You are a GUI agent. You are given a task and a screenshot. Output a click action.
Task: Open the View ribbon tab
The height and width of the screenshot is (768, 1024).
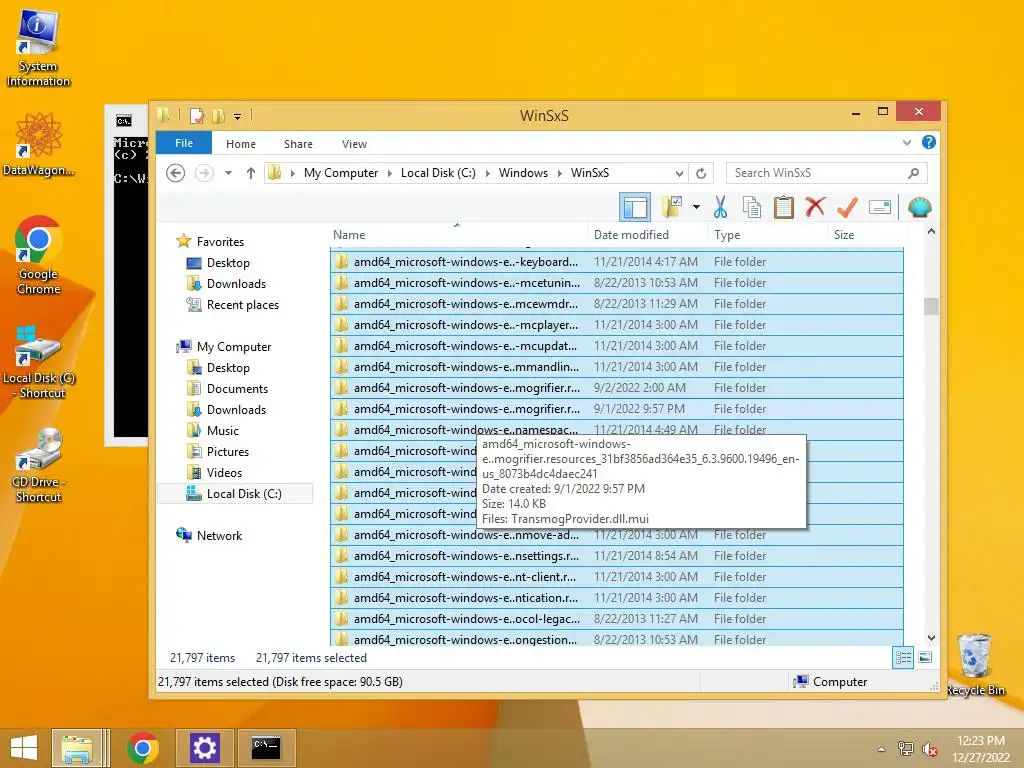355,144
